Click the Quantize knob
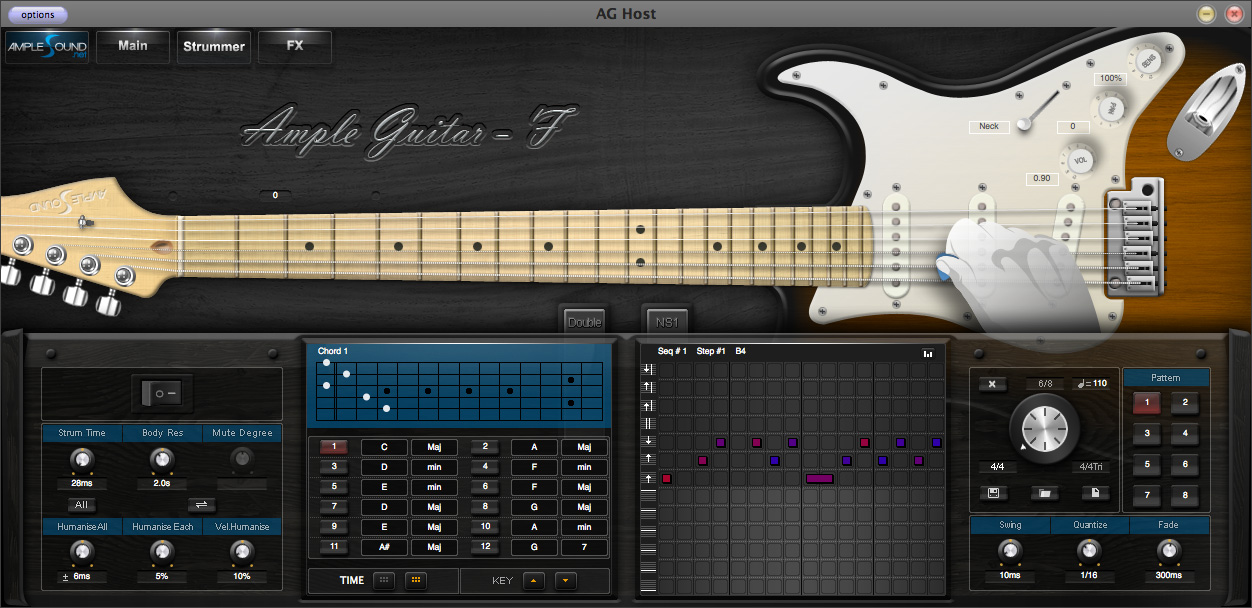This screenshot has width=1252, height=608. [1089, 550]
